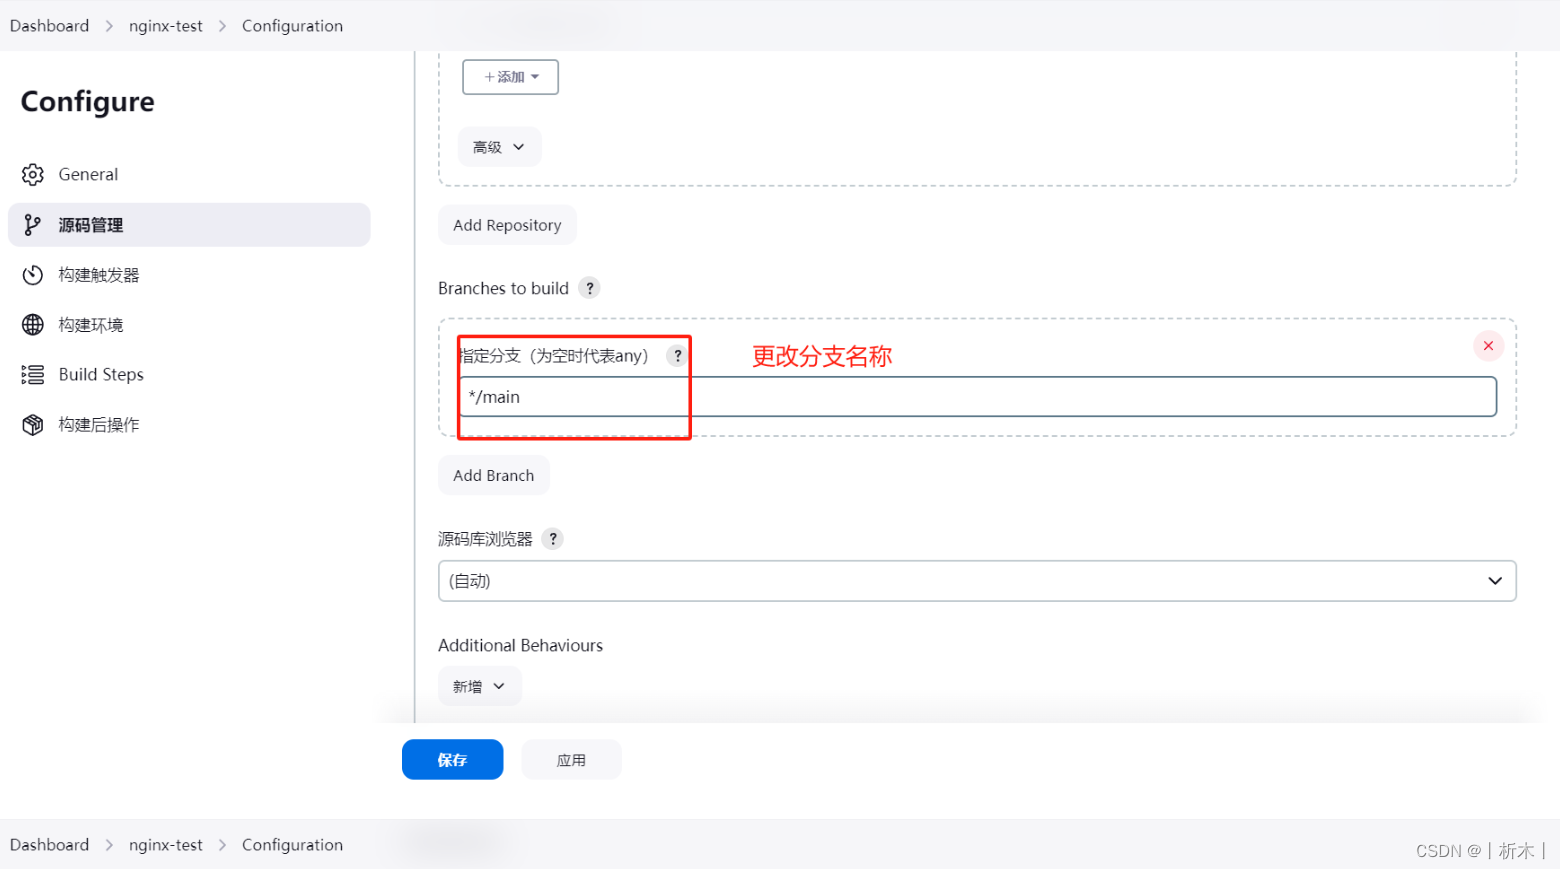Viewport: 1560px width, 869px height.
Task: Open help for Branches to build
Action: pos(590,288)
